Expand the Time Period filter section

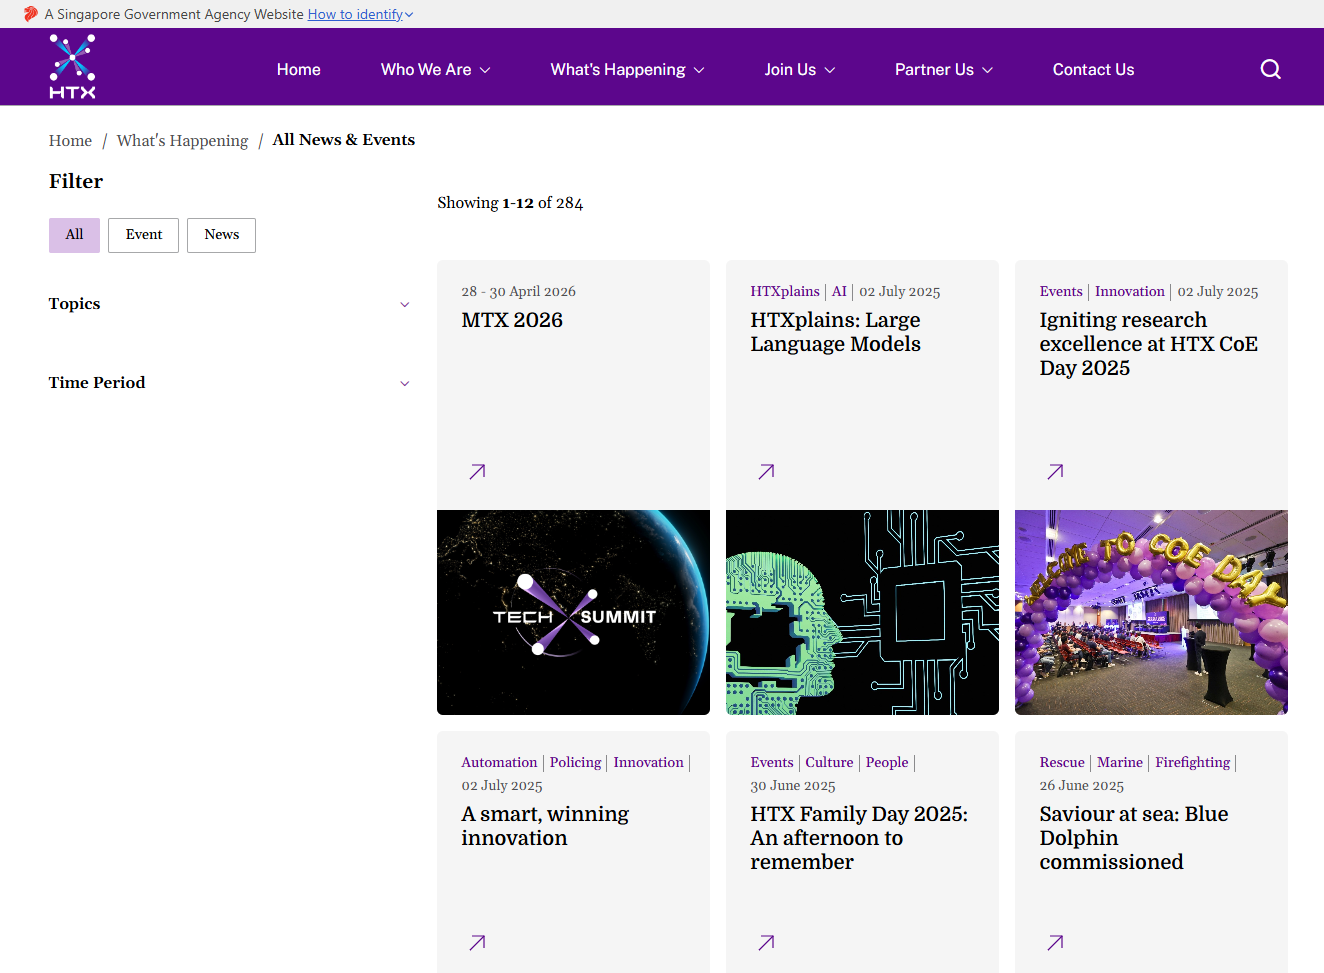[229, 383]
